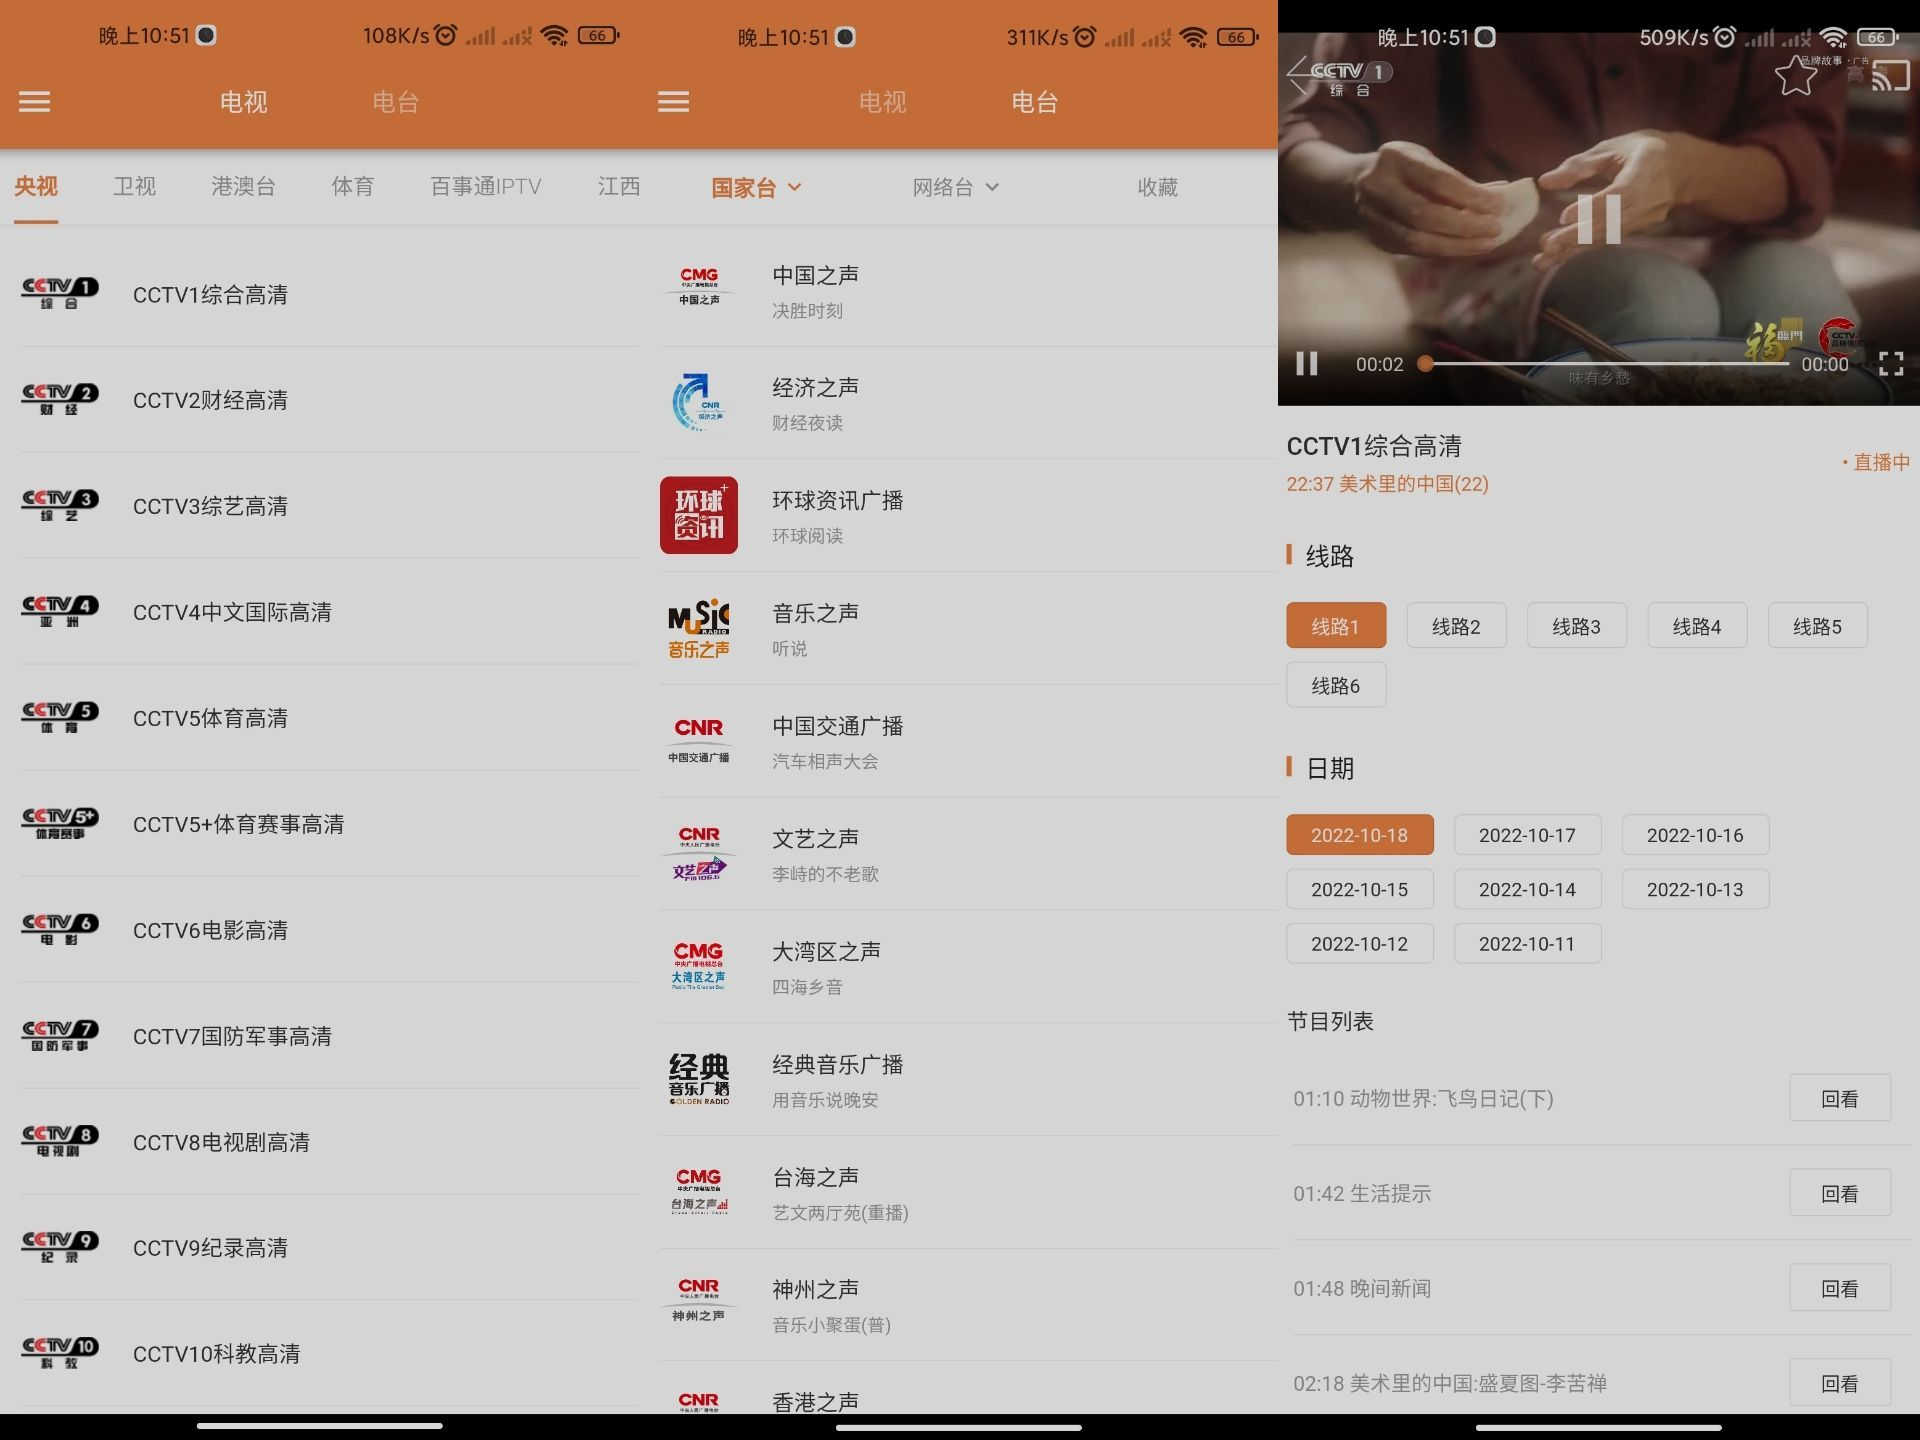Choose 线路5 stream source
Viewport: 1920px width, 1440px height.
tap(1817, 626)
